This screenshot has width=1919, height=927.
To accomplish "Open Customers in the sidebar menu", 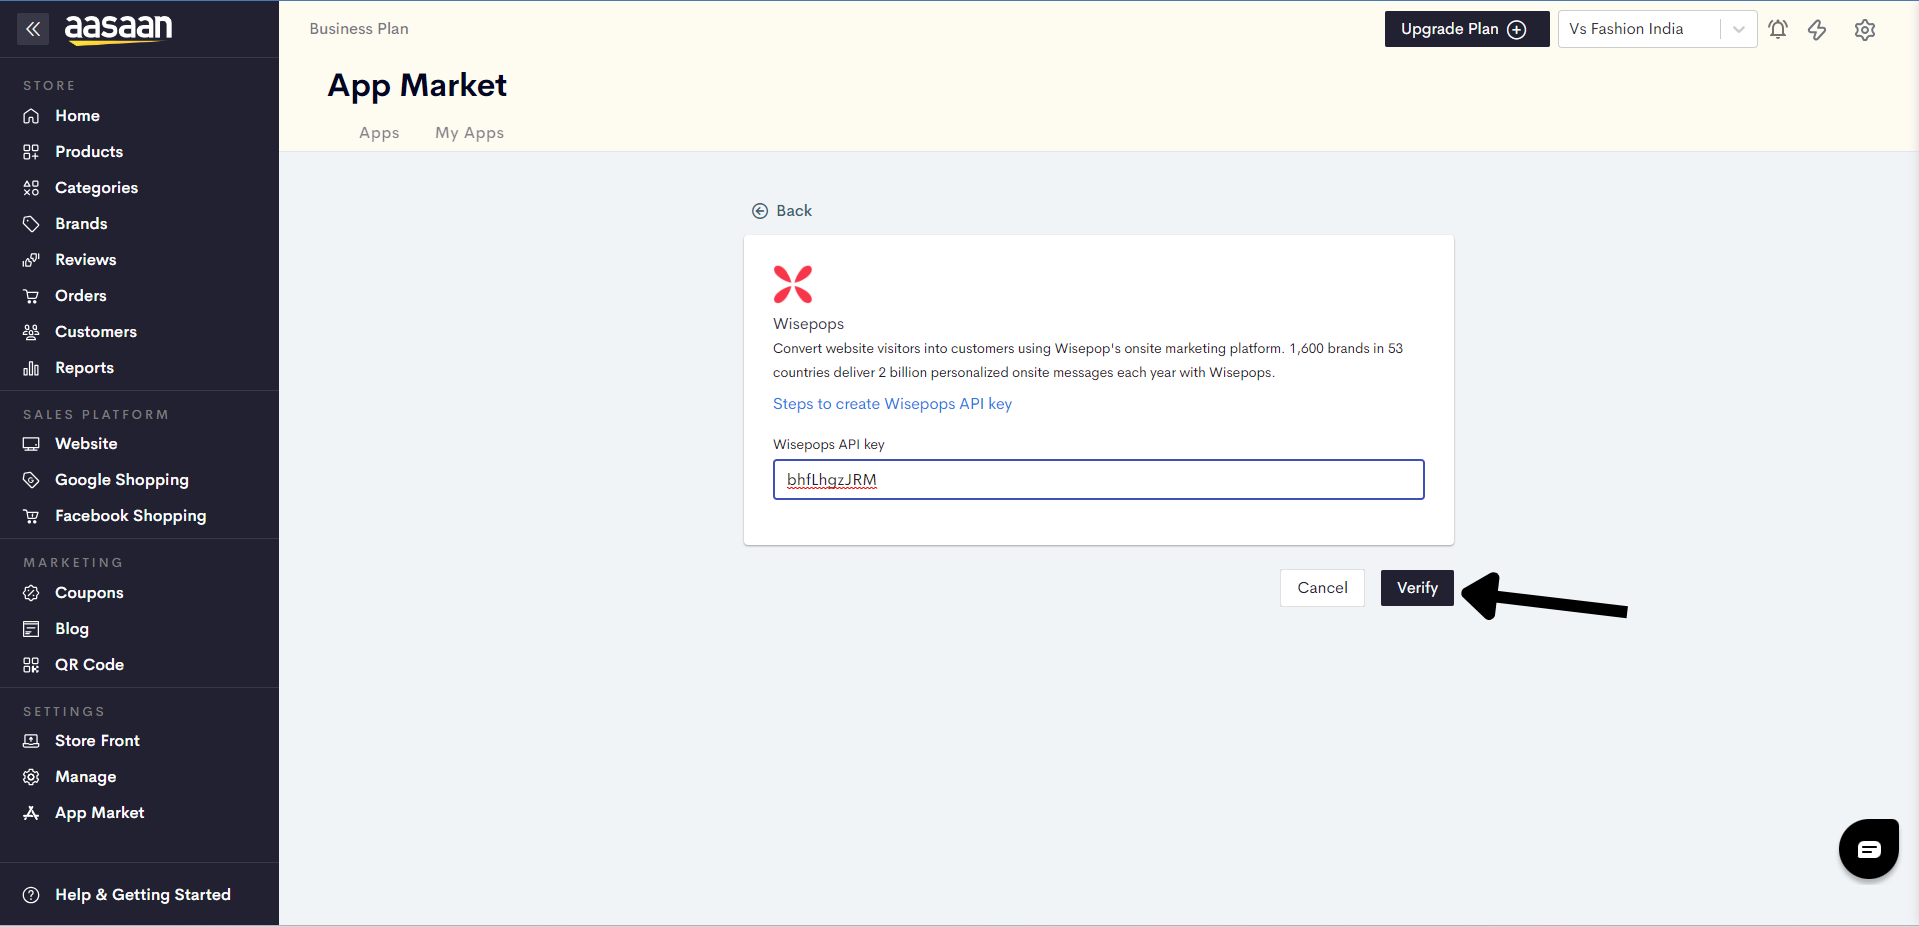I will [x=96, y=332].
